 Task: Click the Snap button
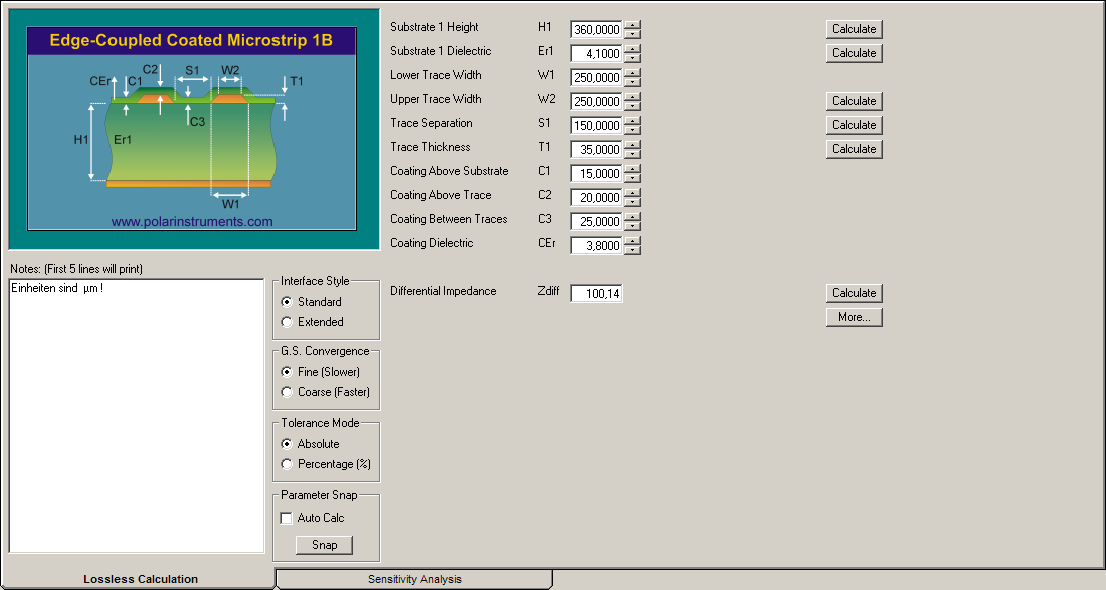coord(324,545)
